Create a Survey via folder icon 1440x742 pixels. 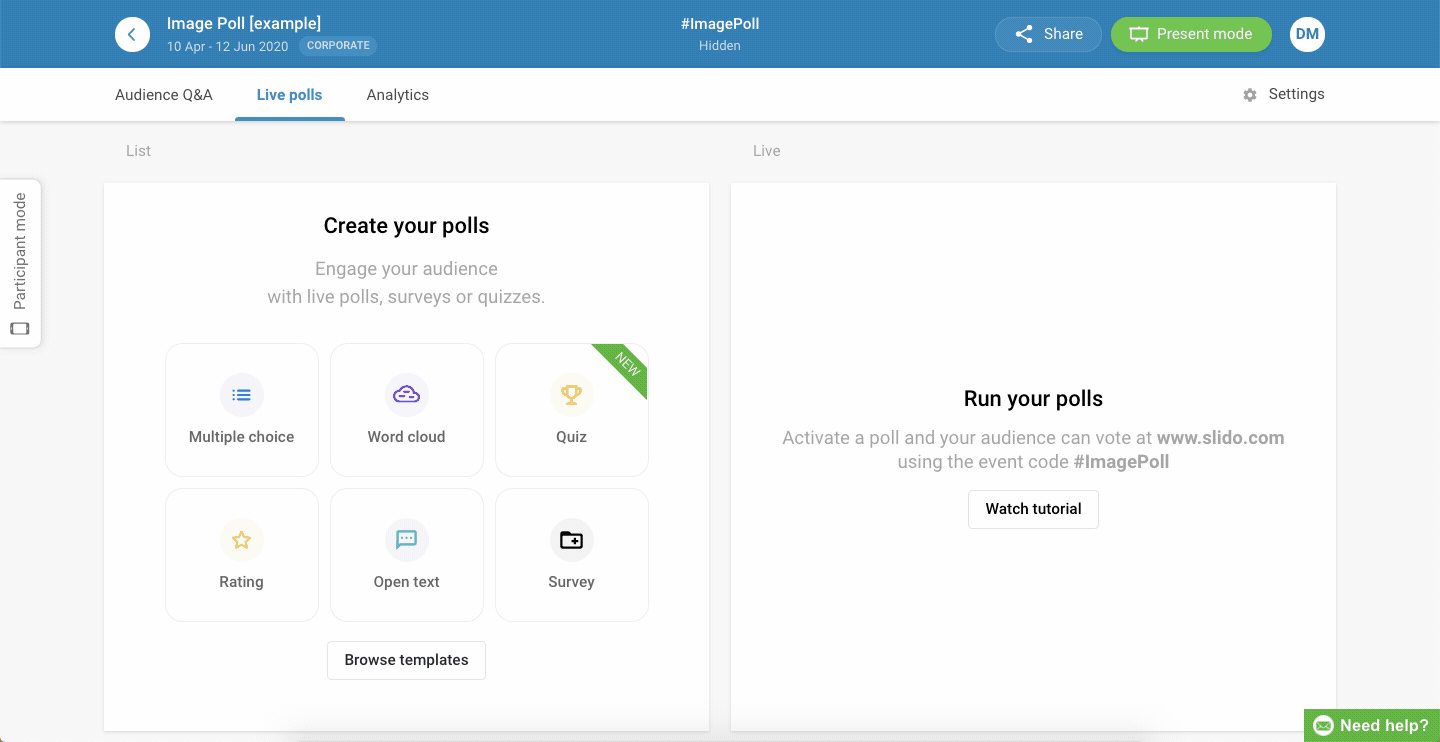[571, 540]
